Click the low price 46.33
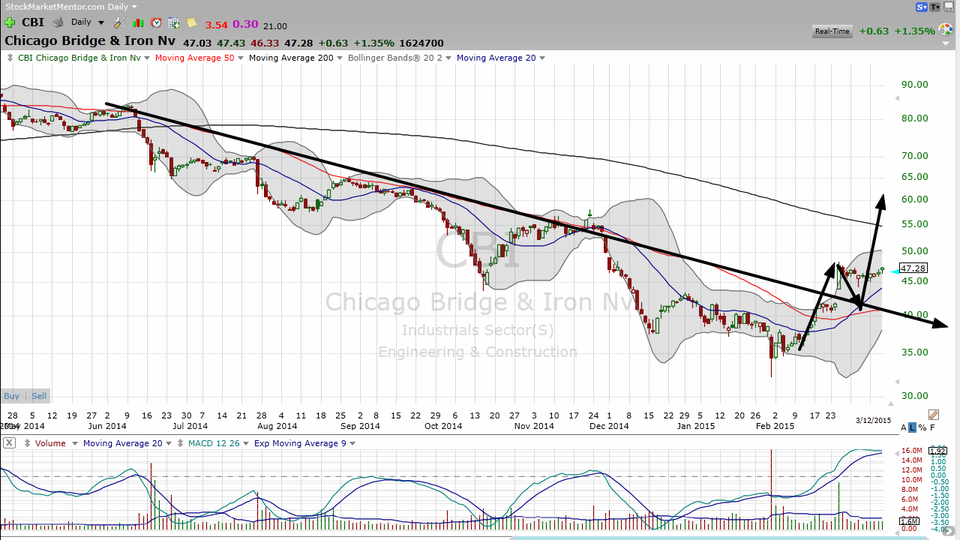The height and width of the screenshot is (540, 960). pyautogui.click(x=264, y=43)
